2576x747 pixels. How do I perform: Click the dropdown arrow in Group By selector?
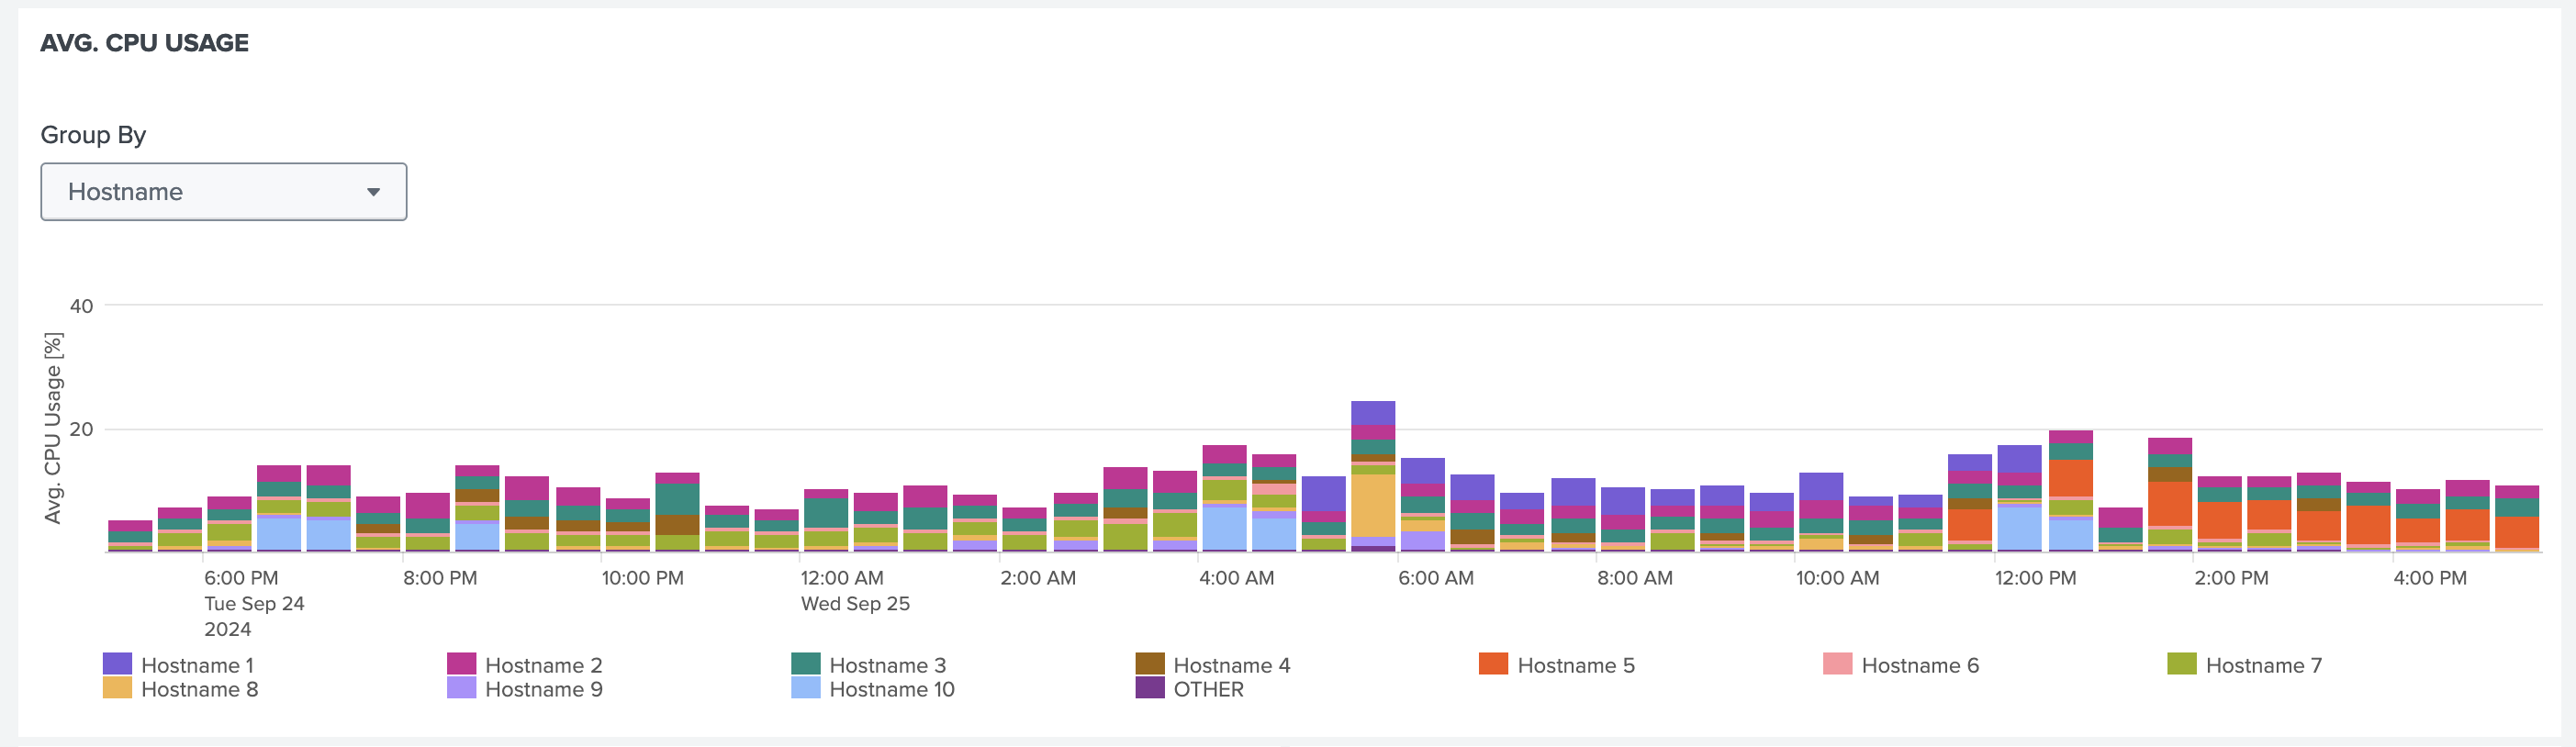373,192
